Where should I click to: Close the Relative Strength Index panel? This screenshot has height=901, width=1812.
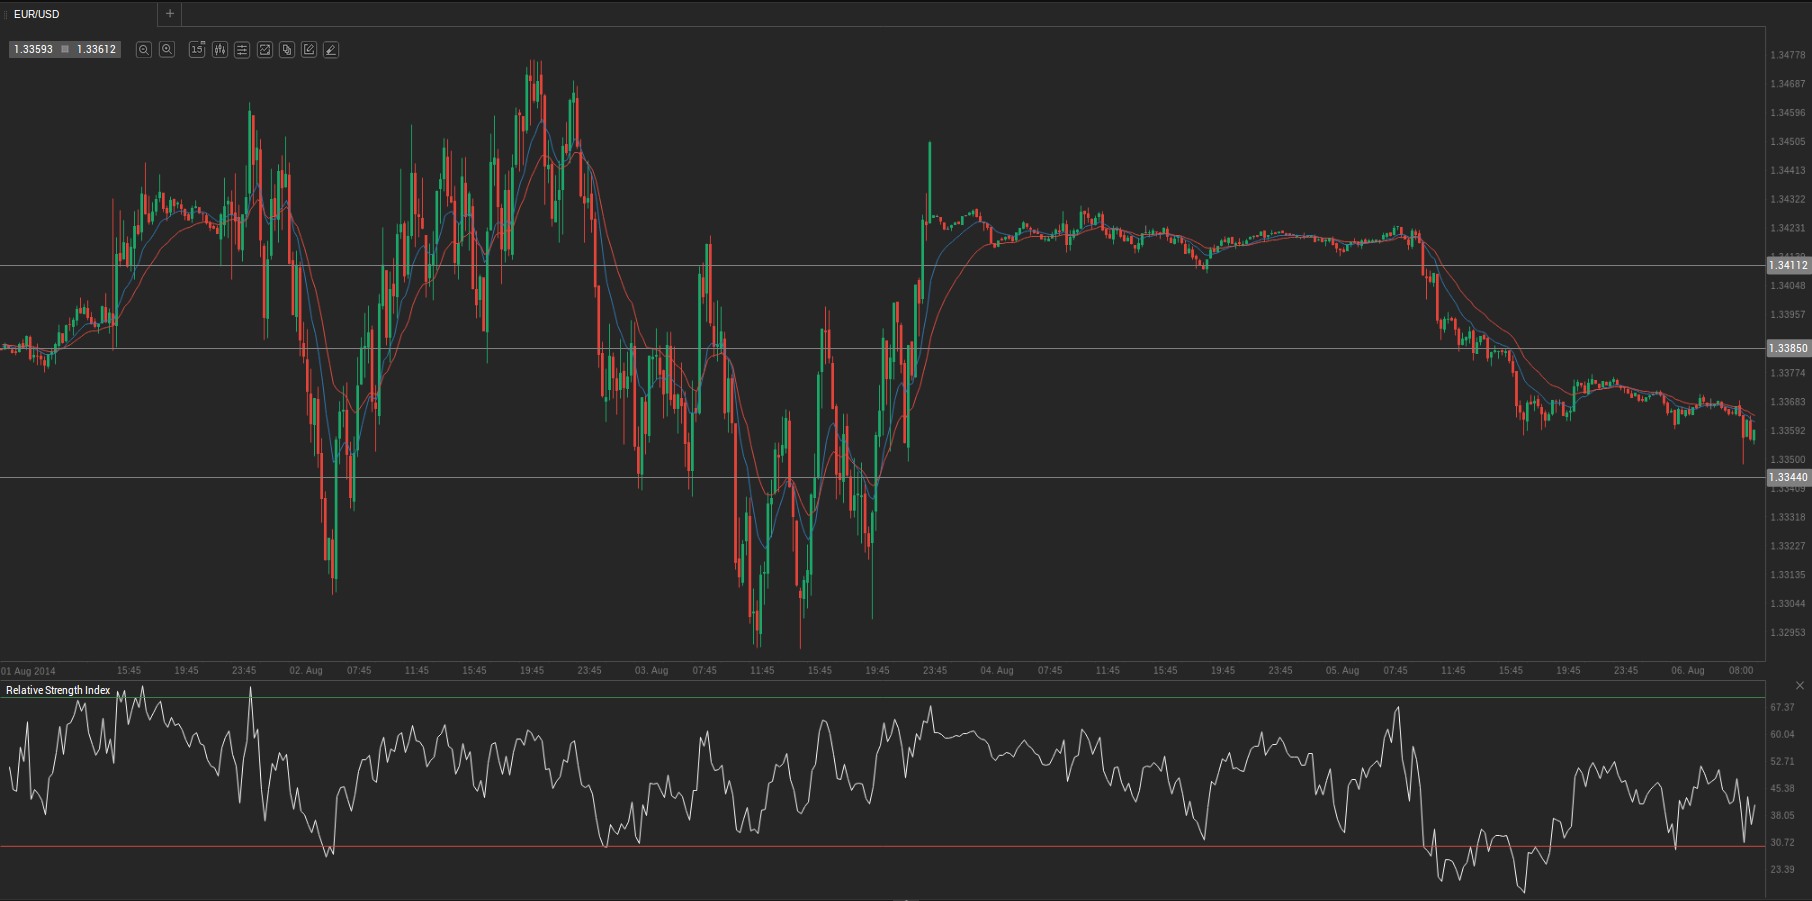coord(1800,685)
